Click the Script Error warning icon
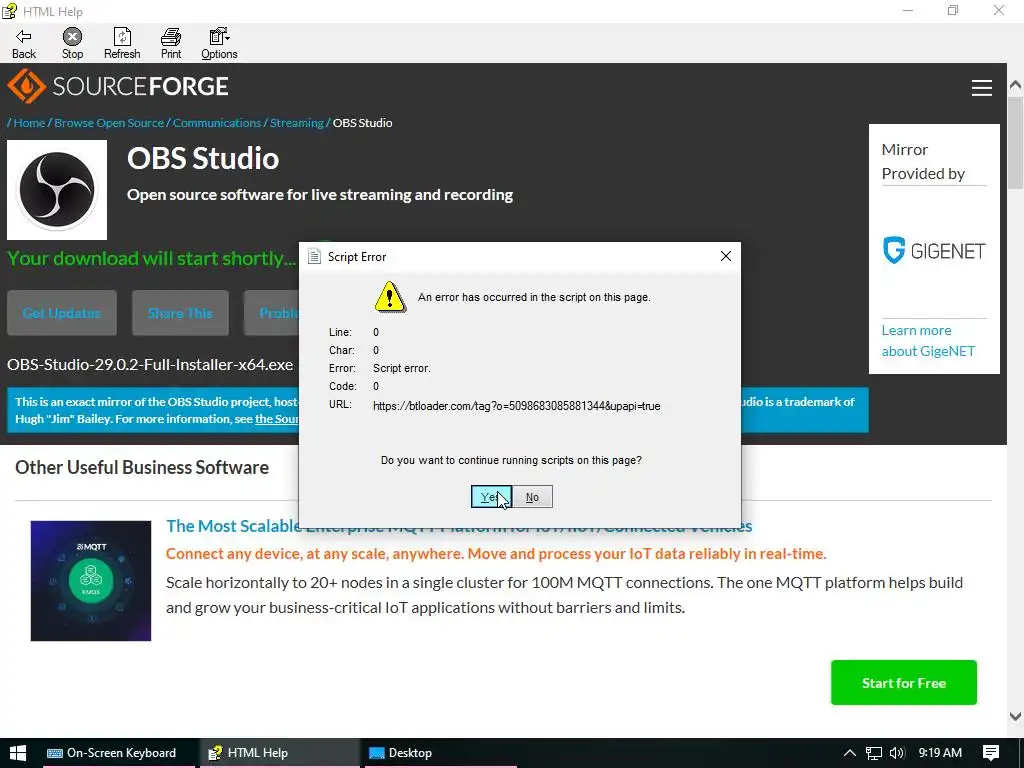 tap(390, 297)
